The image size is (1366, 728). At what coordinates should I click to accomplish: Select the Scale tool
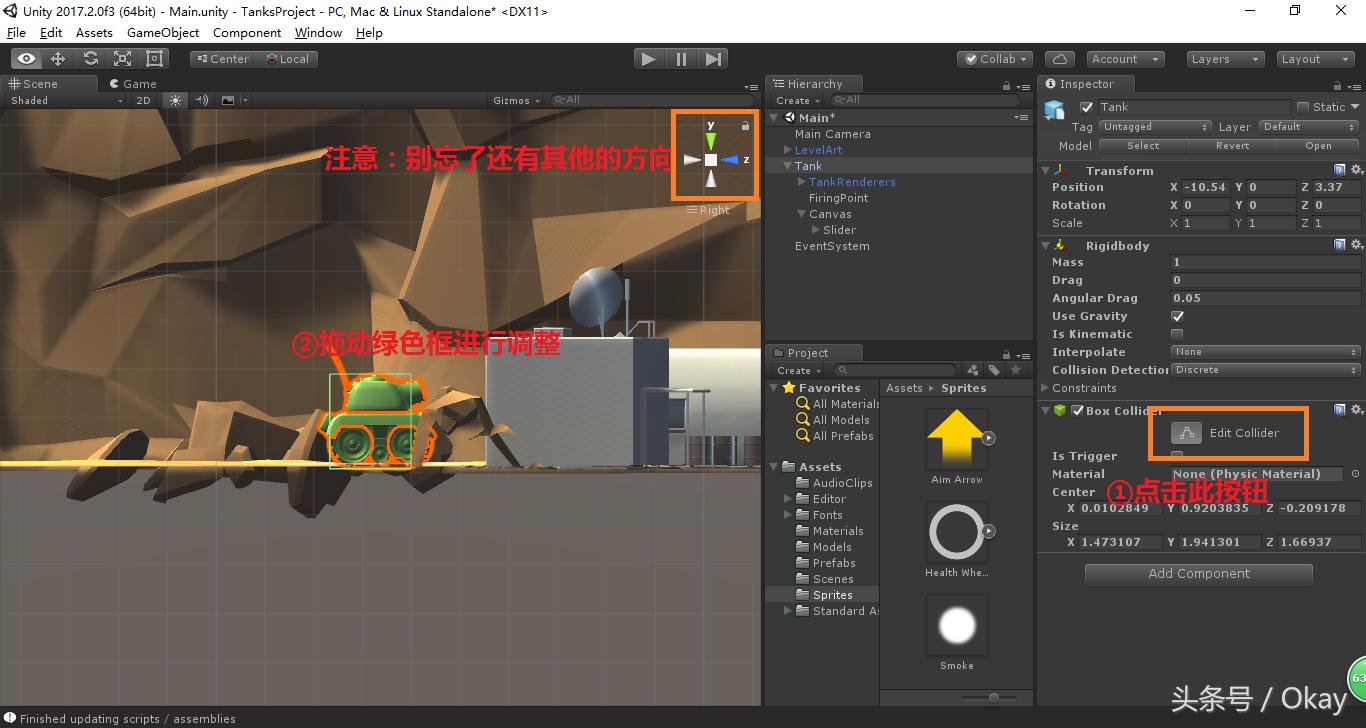click(x=121, y=58)
